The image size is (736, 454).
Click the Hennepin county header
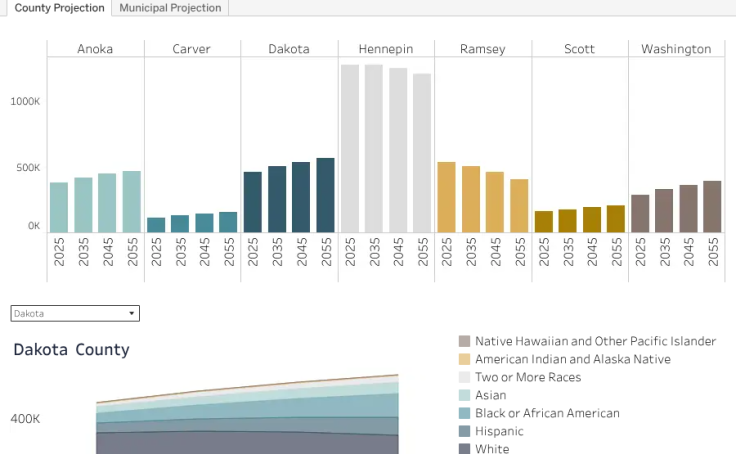(386, 49)
